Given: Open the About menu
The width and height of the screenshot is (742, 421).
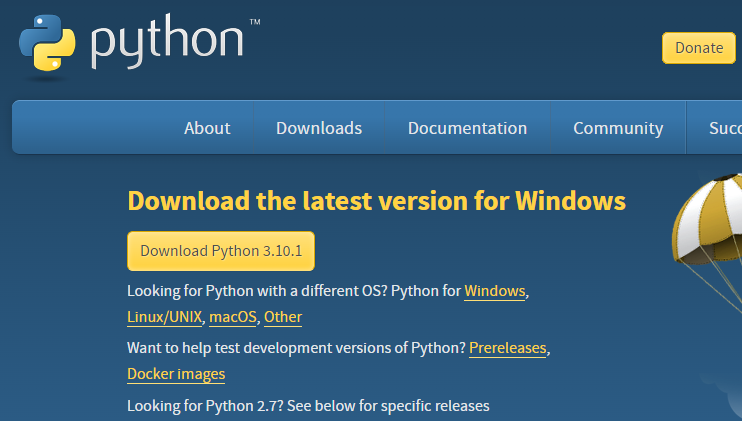Looking at the screenshot, I should tap(207, 128).
